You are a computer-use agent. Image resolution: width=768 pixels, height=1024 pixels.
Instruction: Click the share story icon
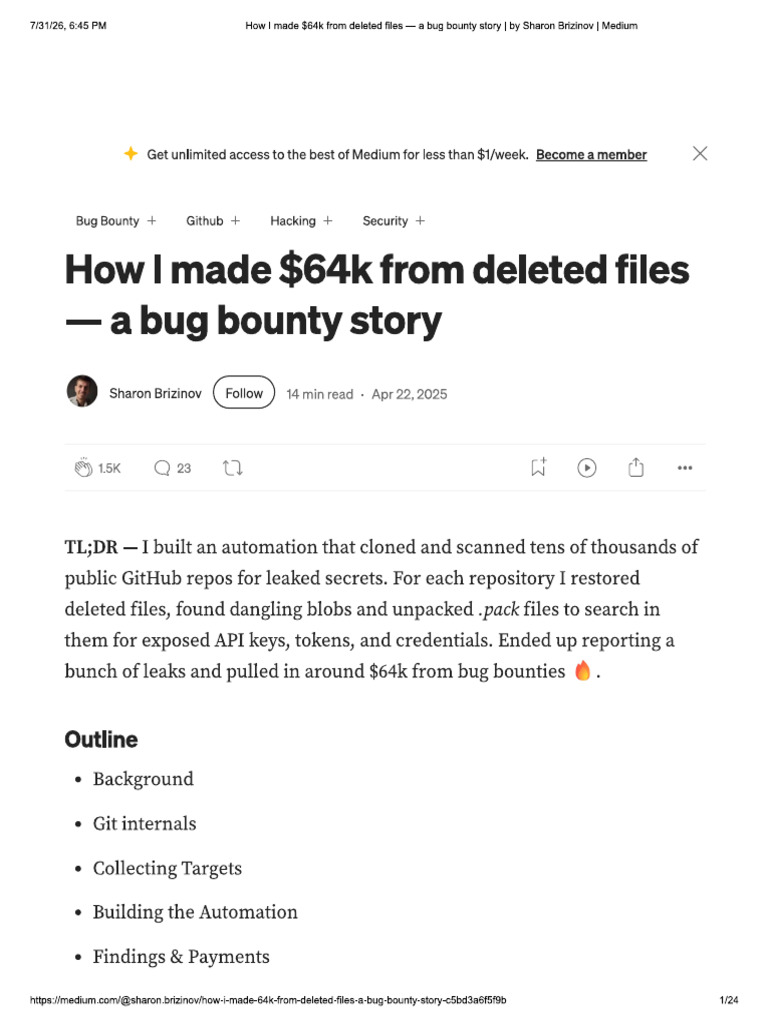[x=635, y=467]
